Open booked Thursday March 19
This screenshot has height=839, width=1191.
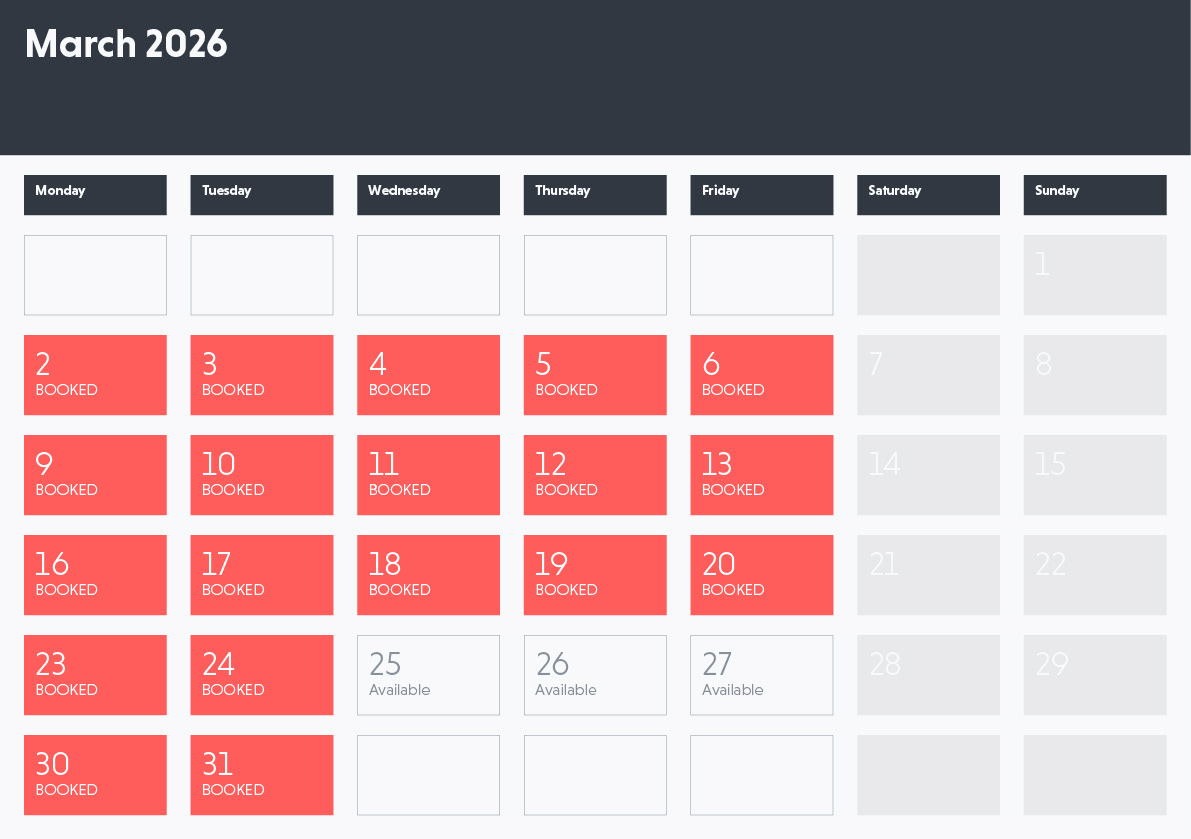595,575
